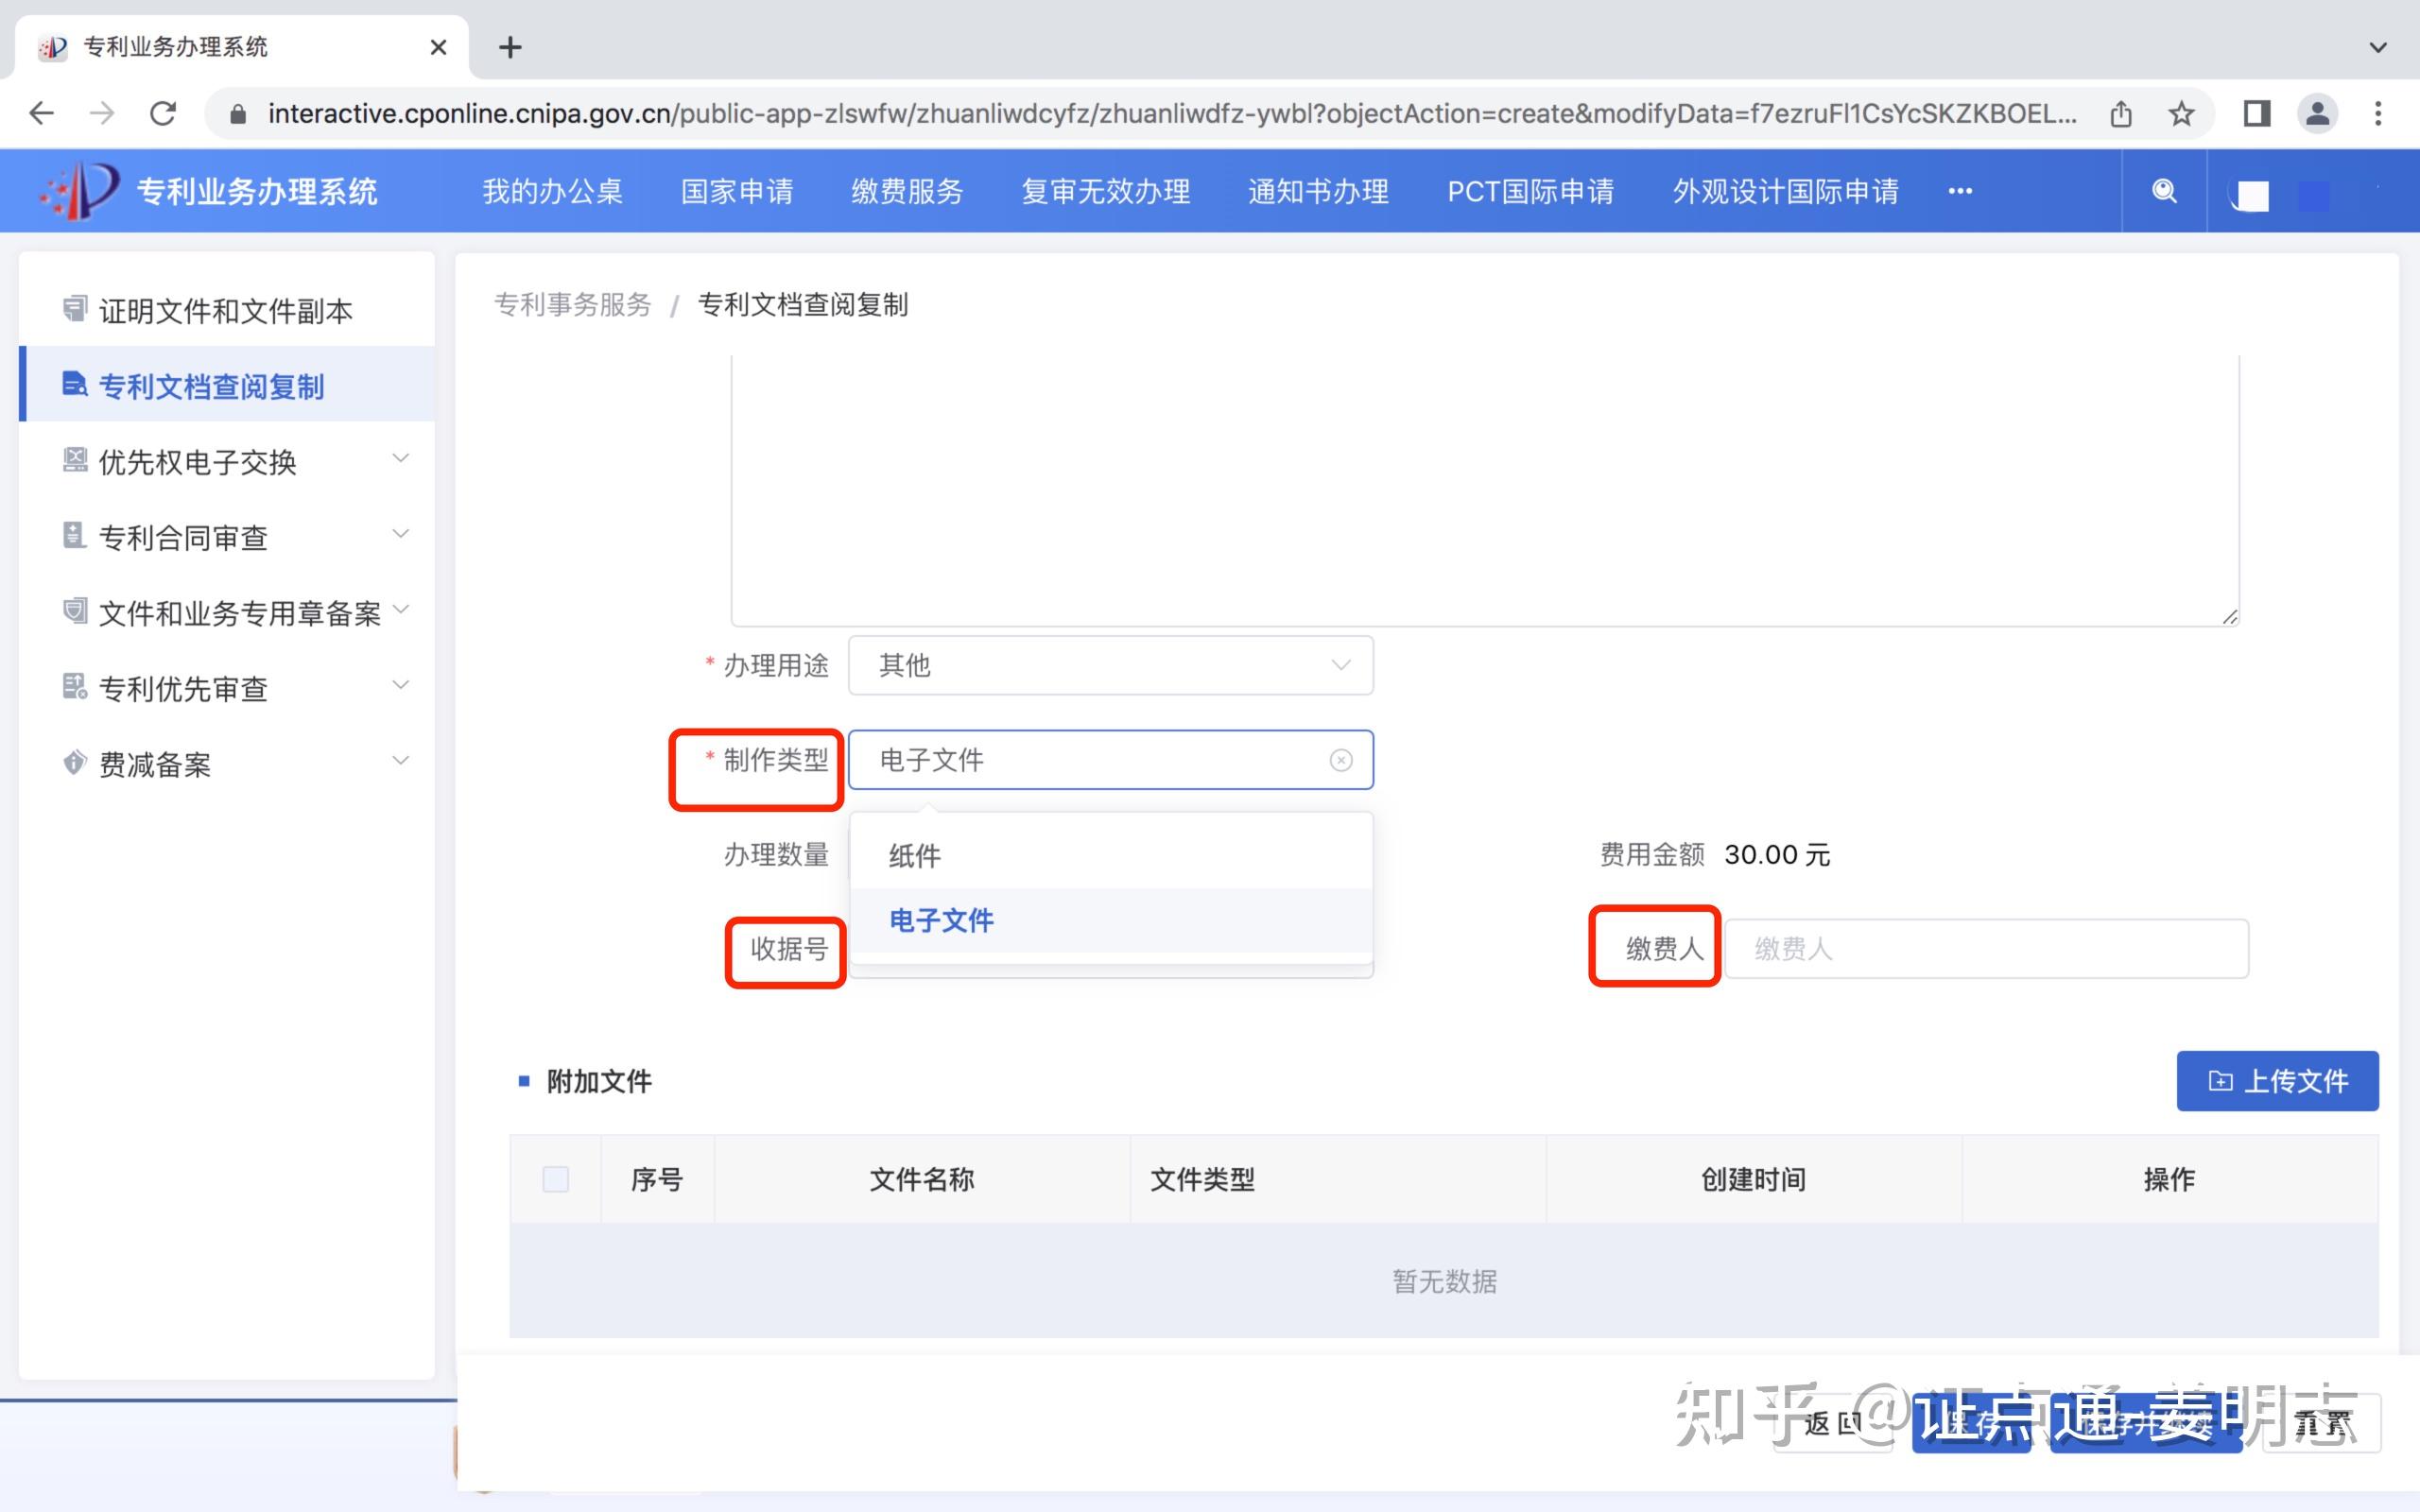Click the search icon in blue header
Image resolution: width=2420 pixels, height=1512 pixels.
tap(2164, 191)
